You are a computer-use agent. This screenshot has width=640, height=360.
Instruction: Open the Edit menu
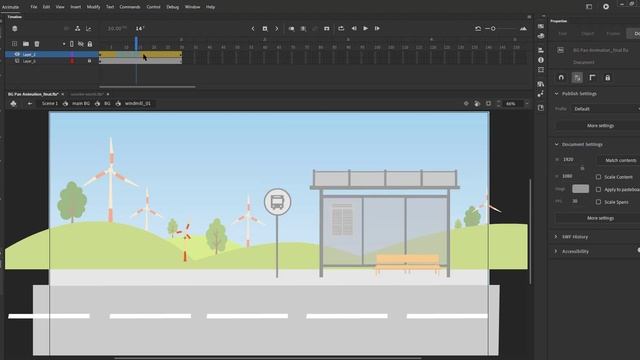(47, 7)
